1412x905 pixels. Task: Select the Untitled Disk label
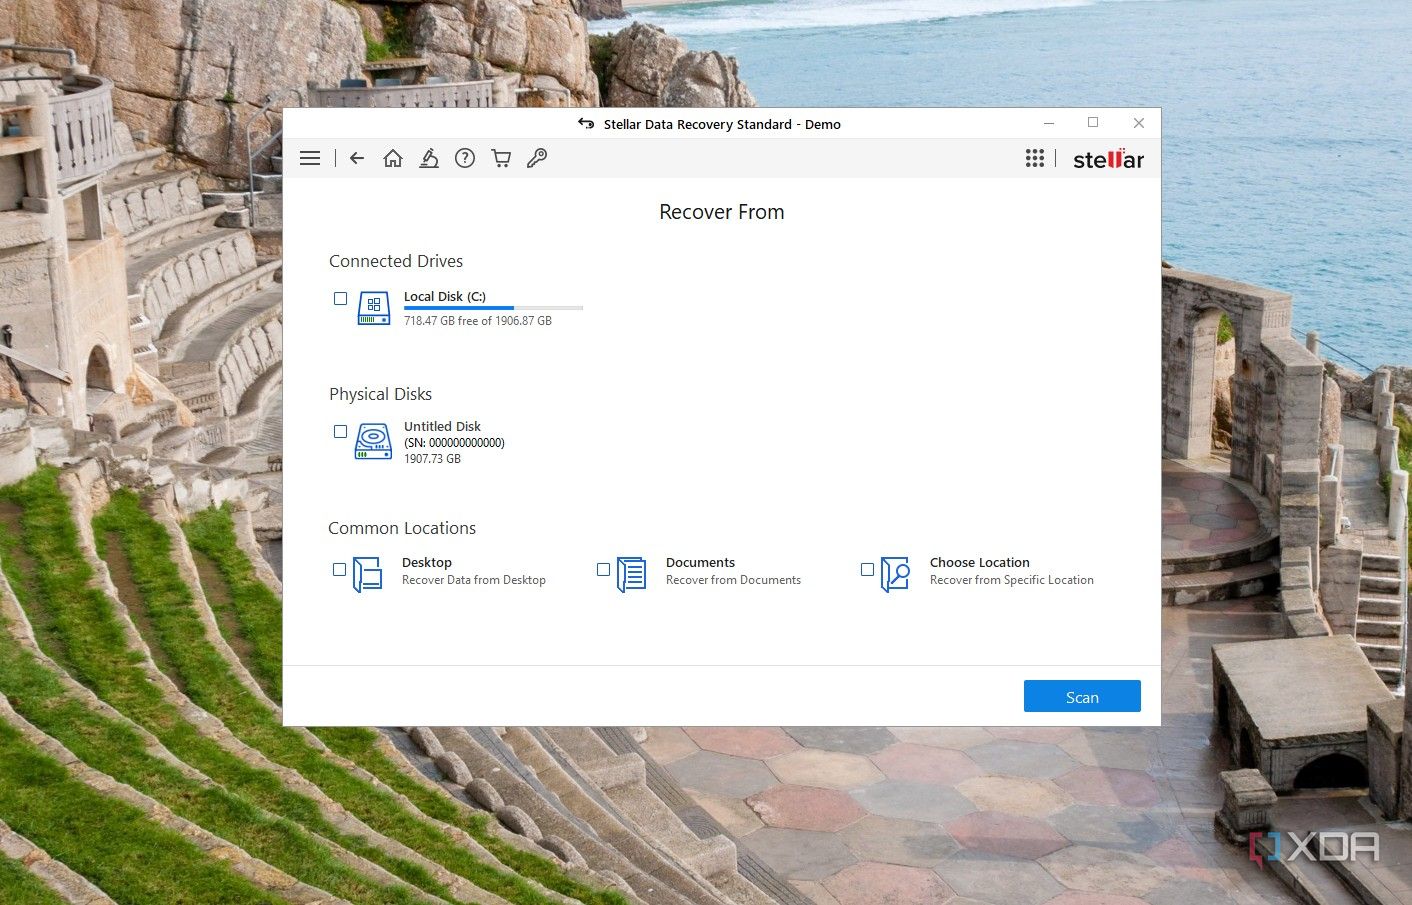click(x=442, y=426)
